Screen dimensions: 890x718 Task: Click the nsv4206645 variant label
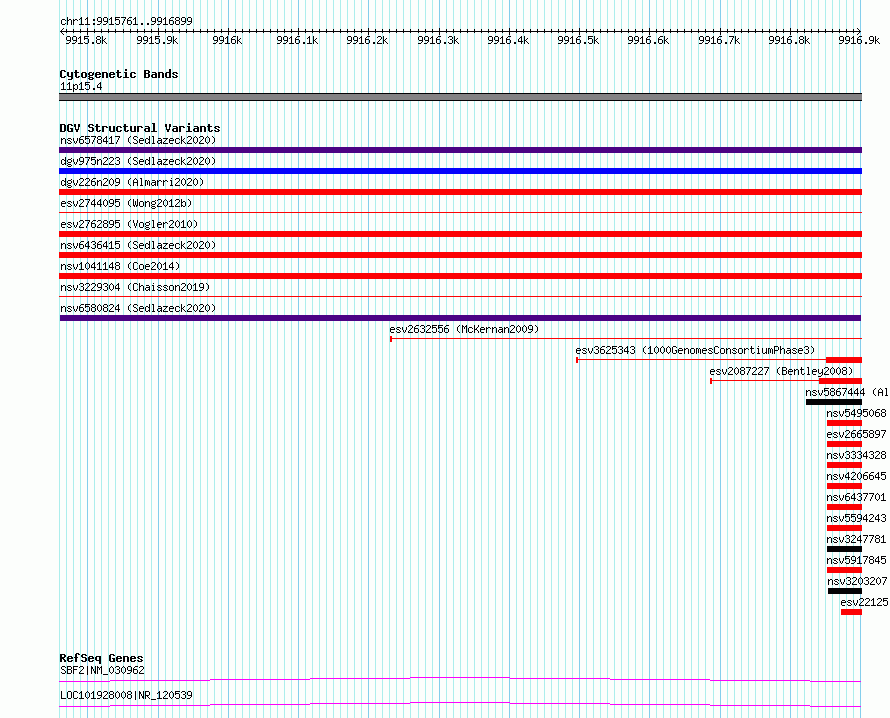click(856, 476)
